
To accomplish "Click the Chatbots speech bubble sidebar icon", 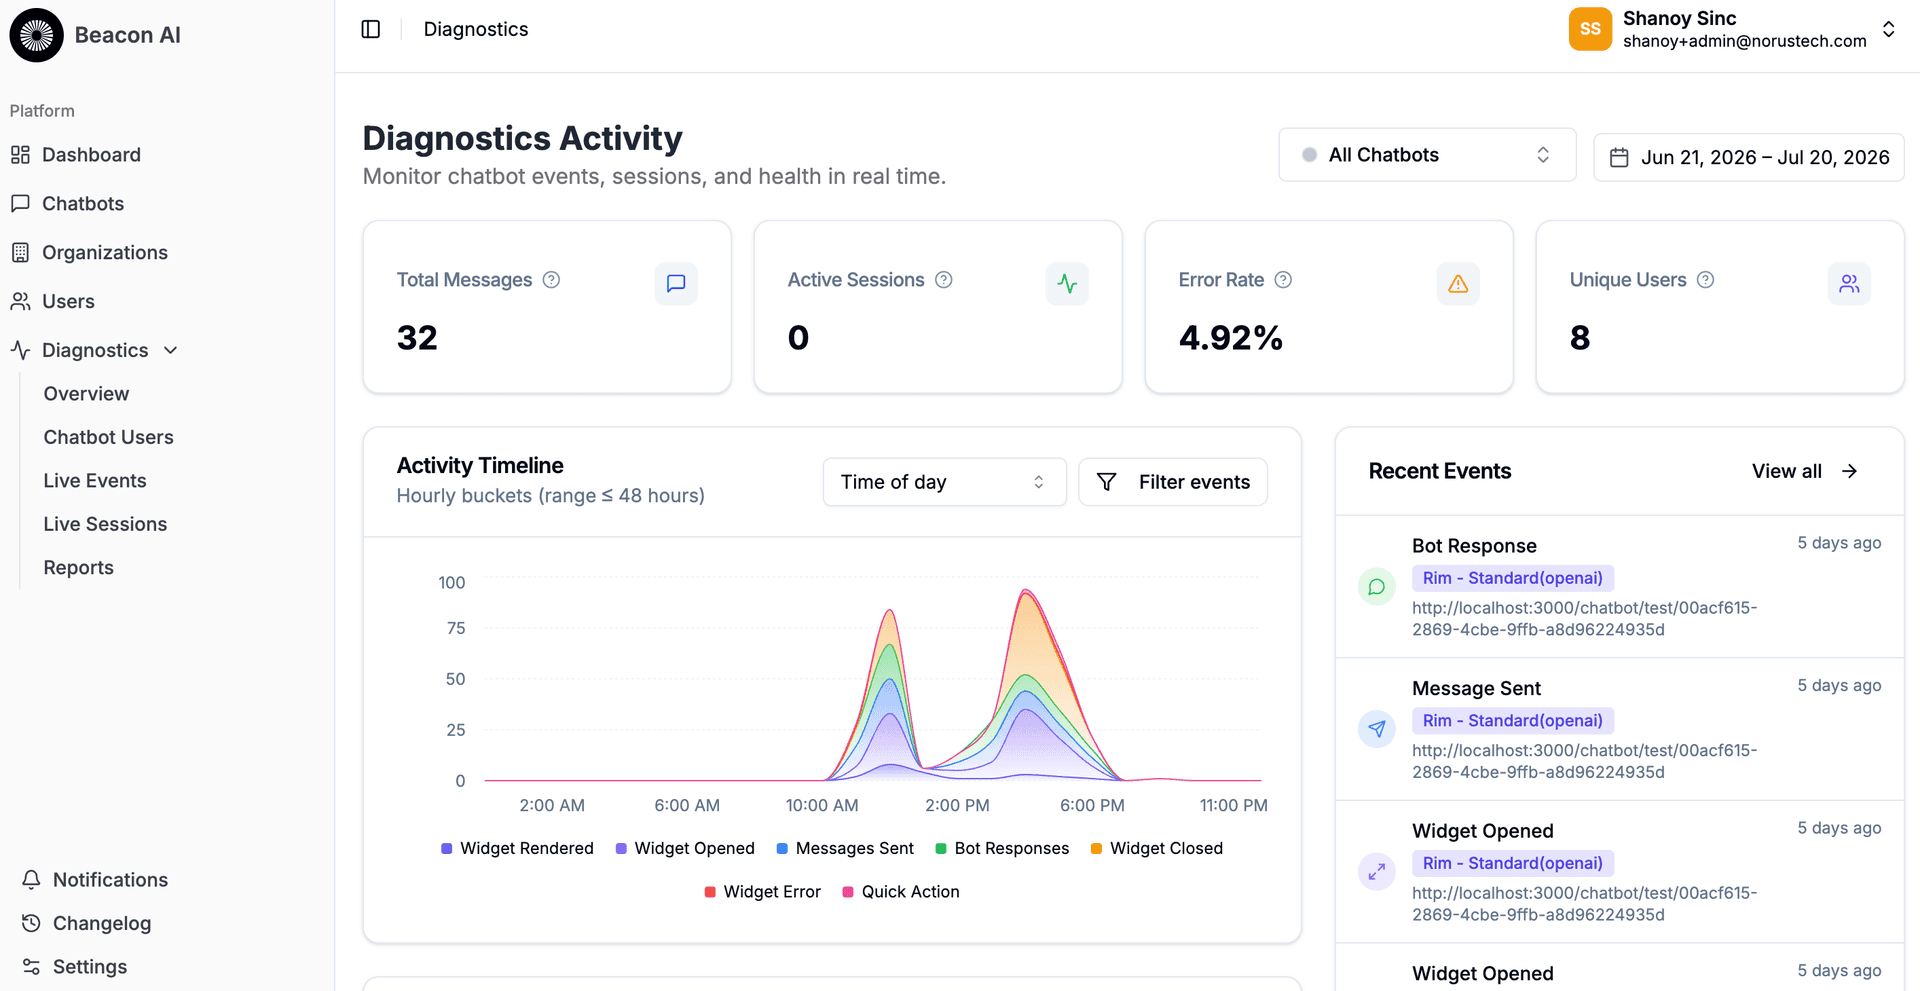I will 20,204.
